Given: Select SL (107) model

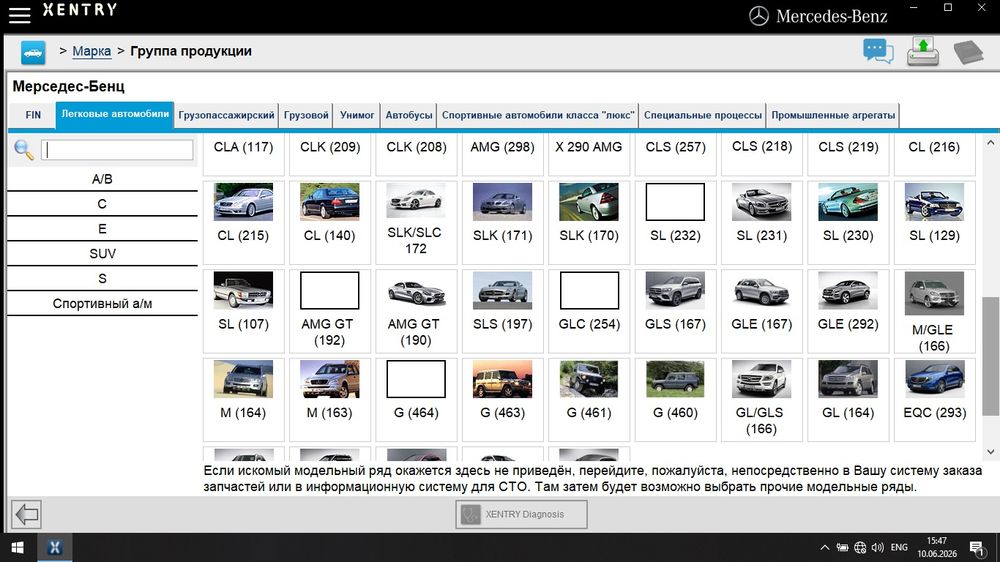Looking at the screenshot, I should click(x=244, y=311).
